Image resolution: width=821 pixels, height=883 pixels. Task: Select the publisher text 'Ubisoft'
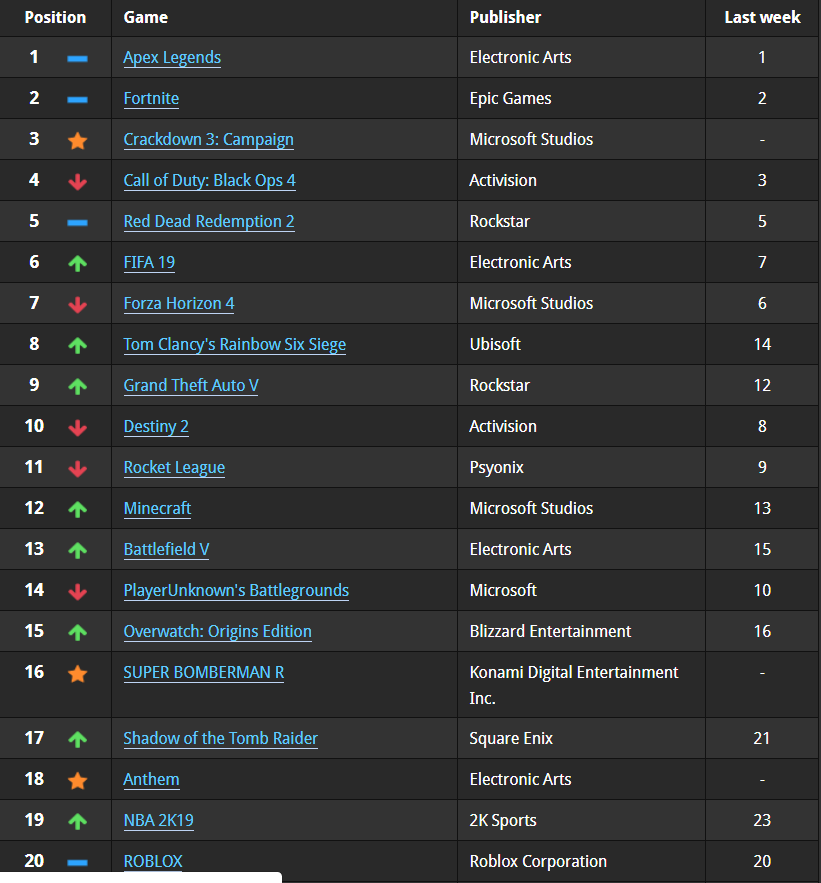point(495,345)
